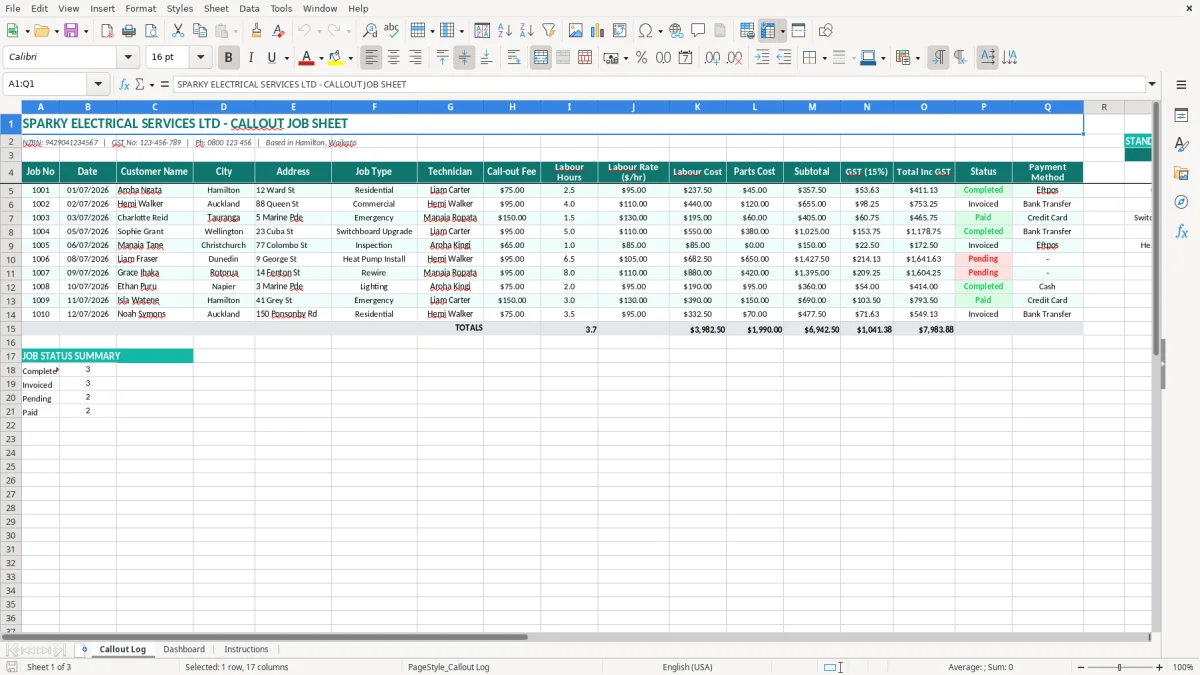Screen dimensions: 1200x675
Task: Open the Sheet menu
Action: tap(216, 8)
